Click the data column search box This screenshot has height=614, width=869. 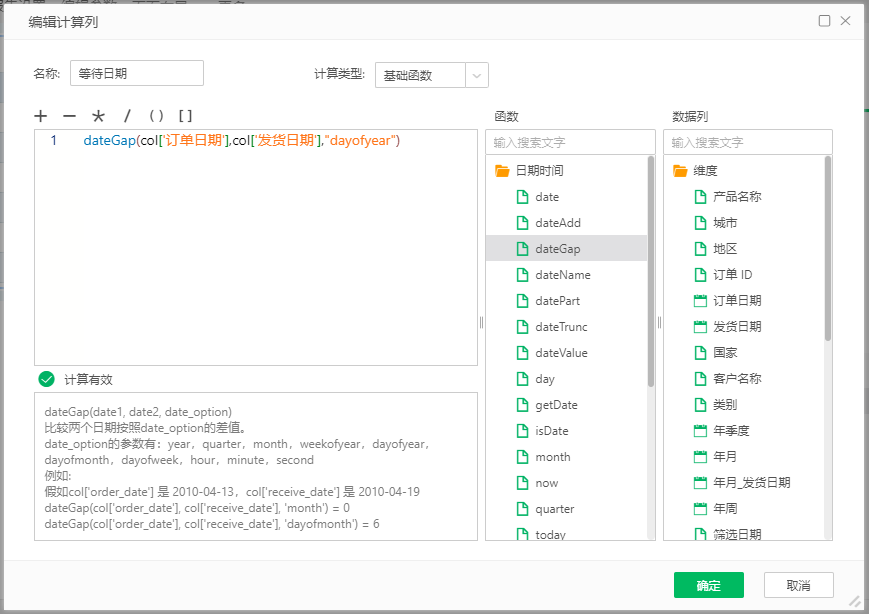pyautogui.click(x=747, y=143)
